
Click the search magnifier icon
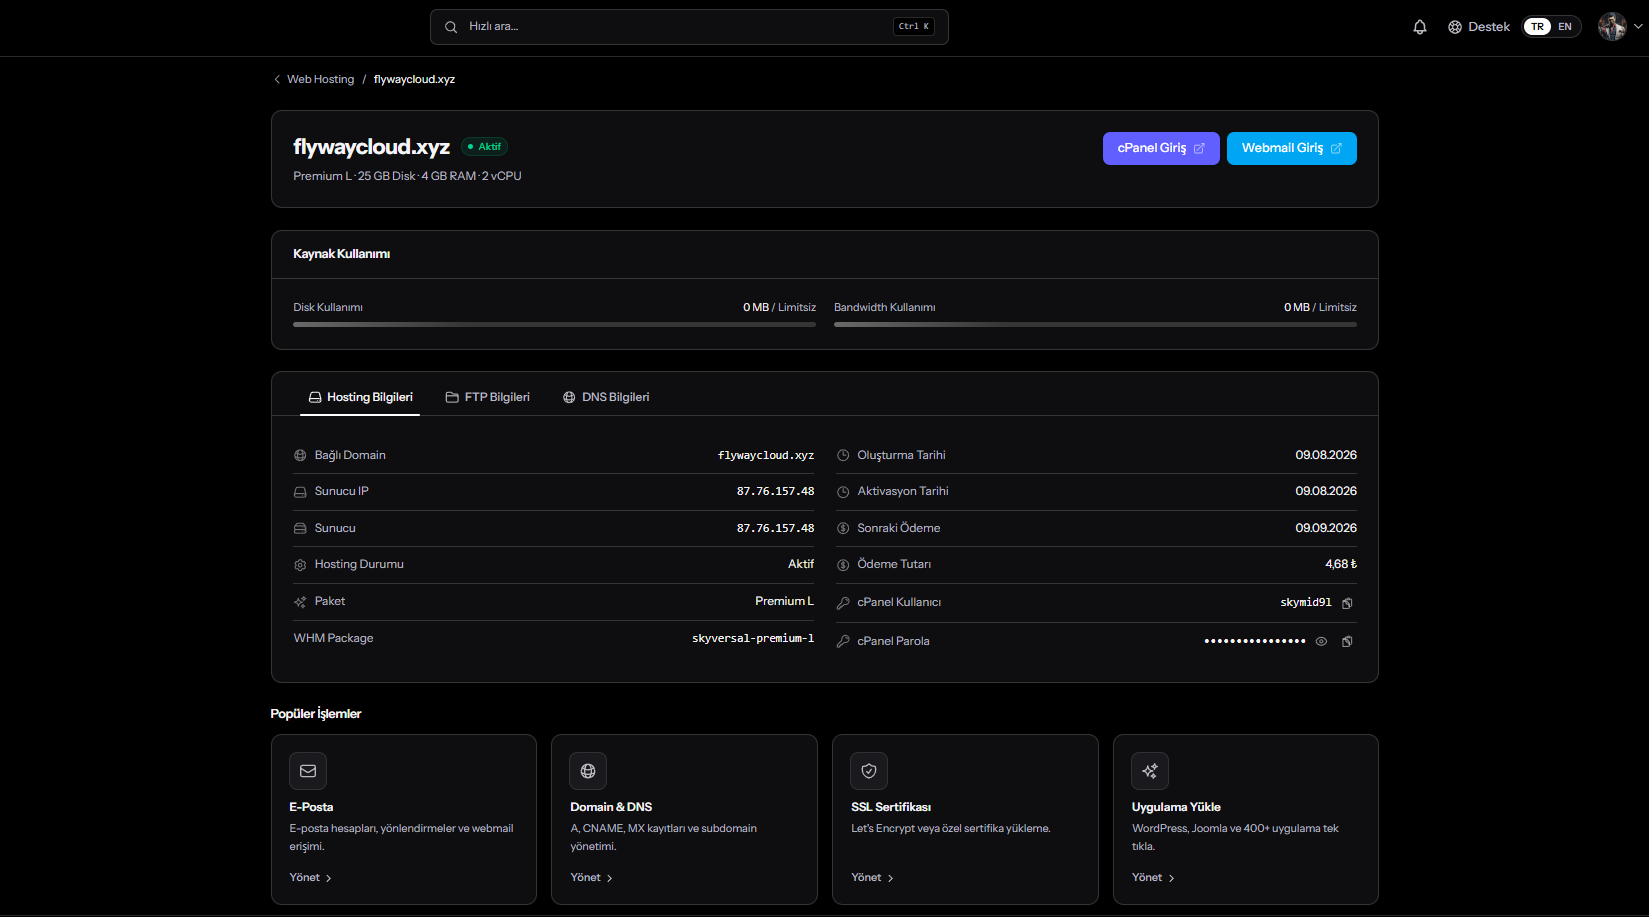coord(451,27)
